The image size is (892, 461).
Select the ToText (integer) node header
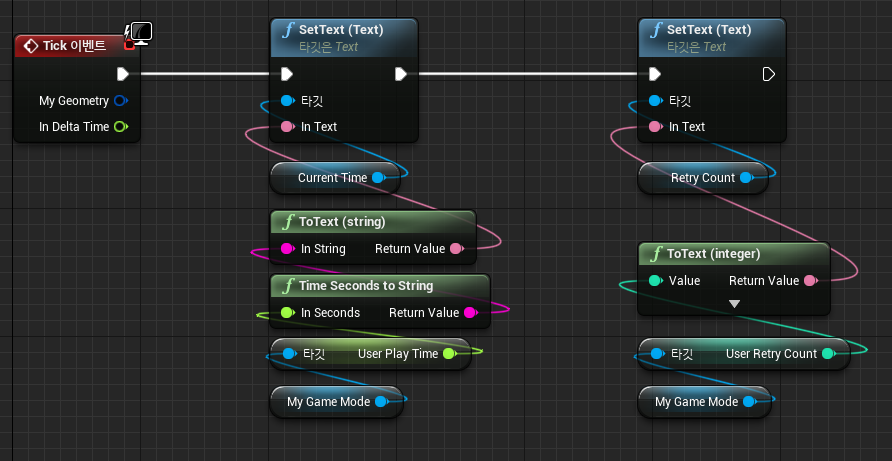click(x=734, y=254)
